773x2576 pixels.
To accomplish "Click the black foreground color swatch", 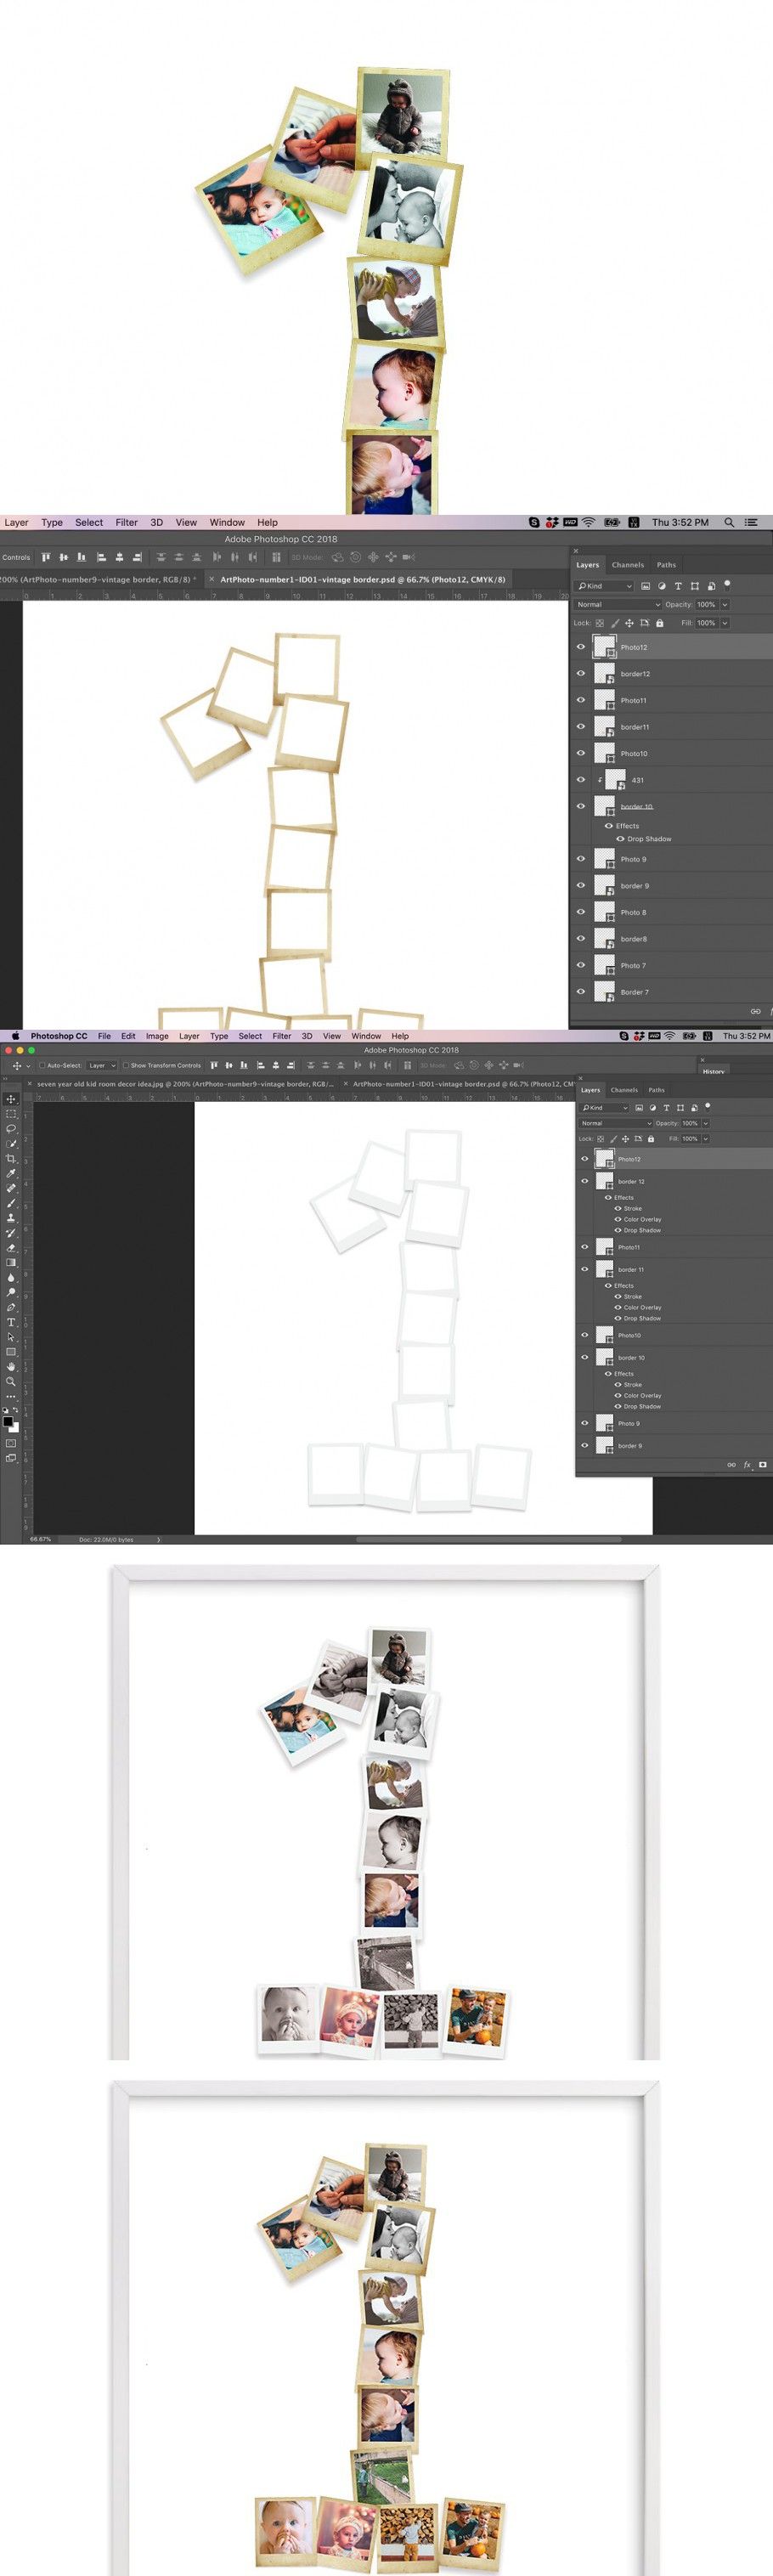I will point(8,1421).
